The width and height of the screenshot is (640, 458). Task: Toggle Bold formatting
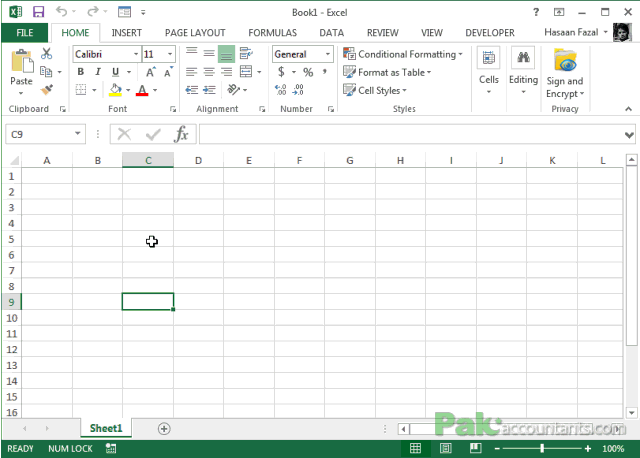tap(80, 72)
